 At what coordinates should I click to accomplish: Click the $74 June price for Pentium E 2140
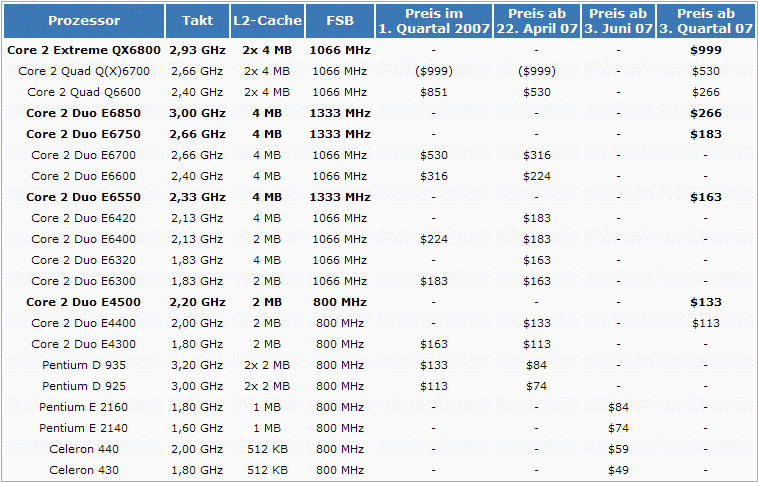click(x=618, y=428)
